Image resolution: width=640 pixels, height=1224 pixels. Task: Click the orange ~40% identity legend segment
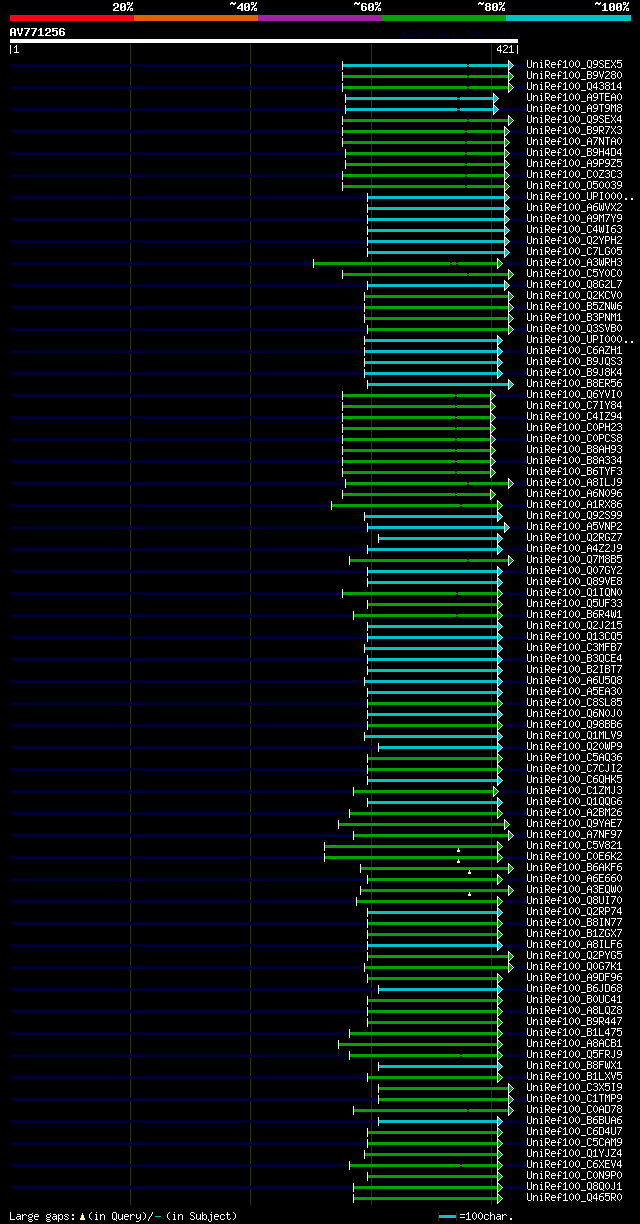click(195, 18)
